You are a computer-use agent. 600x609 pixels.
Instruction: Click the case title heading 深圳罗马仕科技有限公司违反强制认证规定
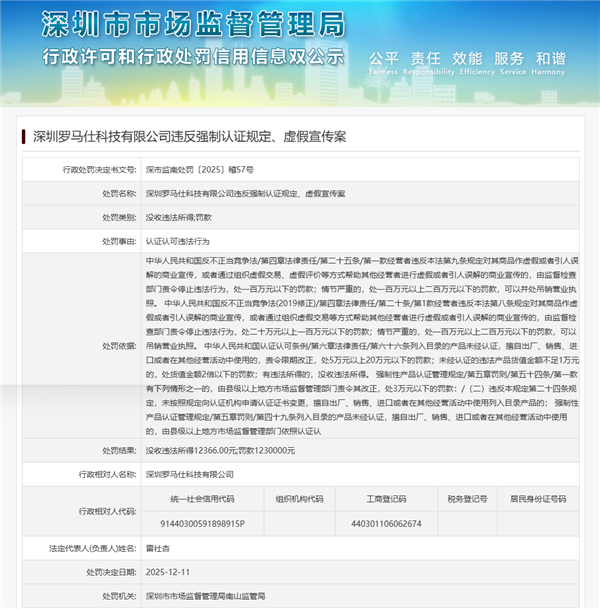pos(189,136)
